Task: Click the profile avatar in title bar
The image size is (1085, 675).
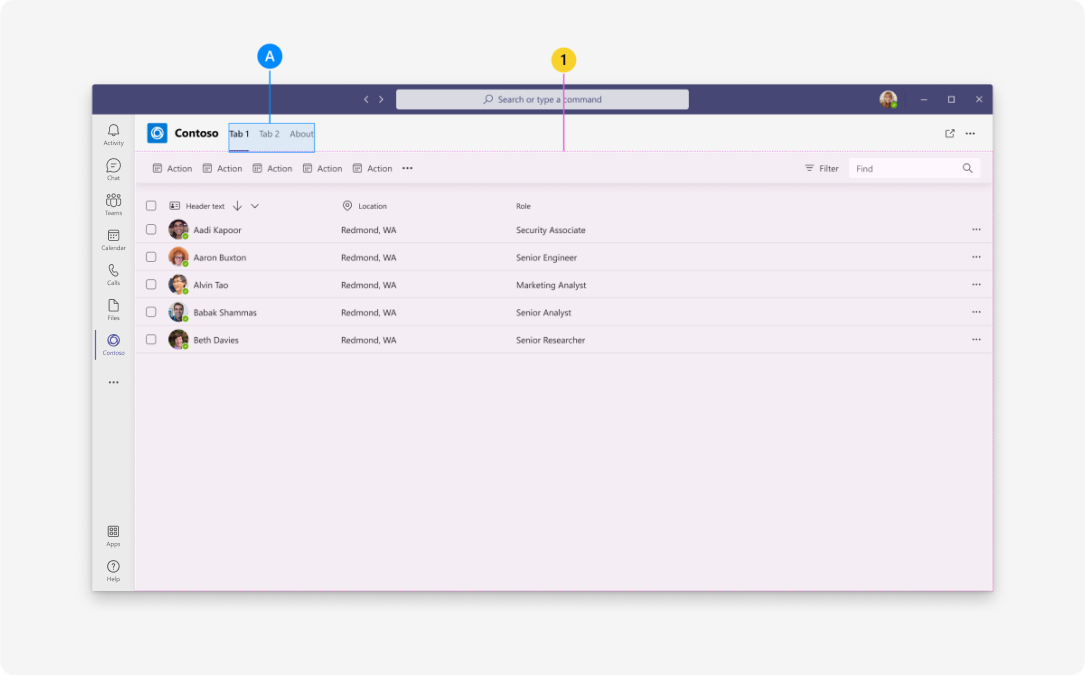Action: coord(888,99)
